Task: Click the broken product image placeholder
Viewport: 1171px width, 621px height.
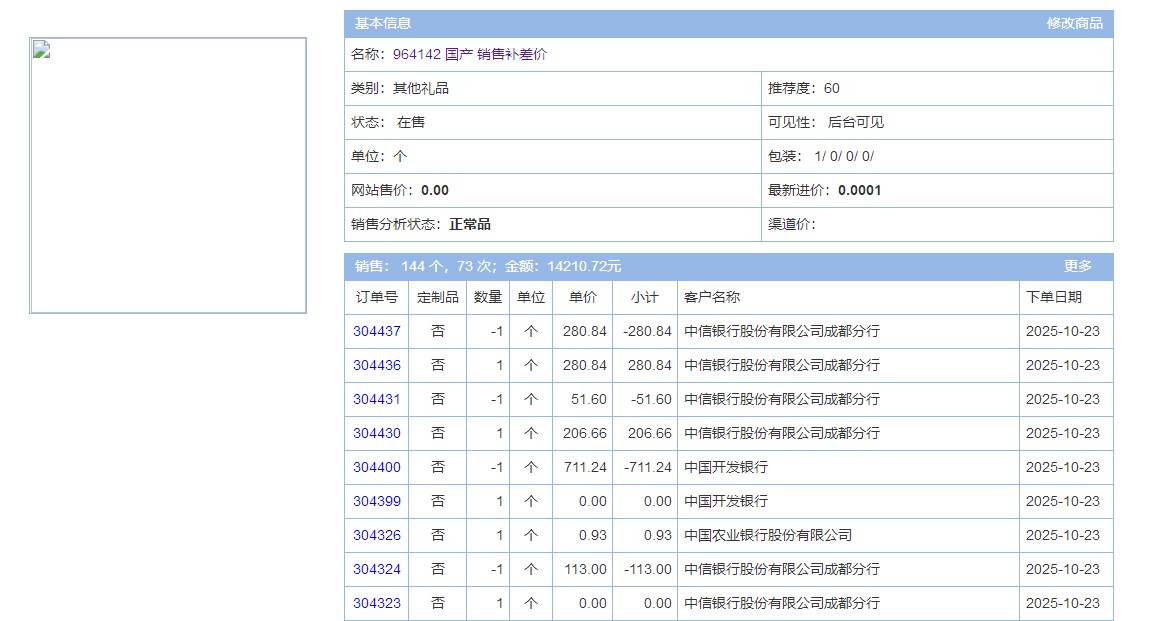Action: point(168,176)
